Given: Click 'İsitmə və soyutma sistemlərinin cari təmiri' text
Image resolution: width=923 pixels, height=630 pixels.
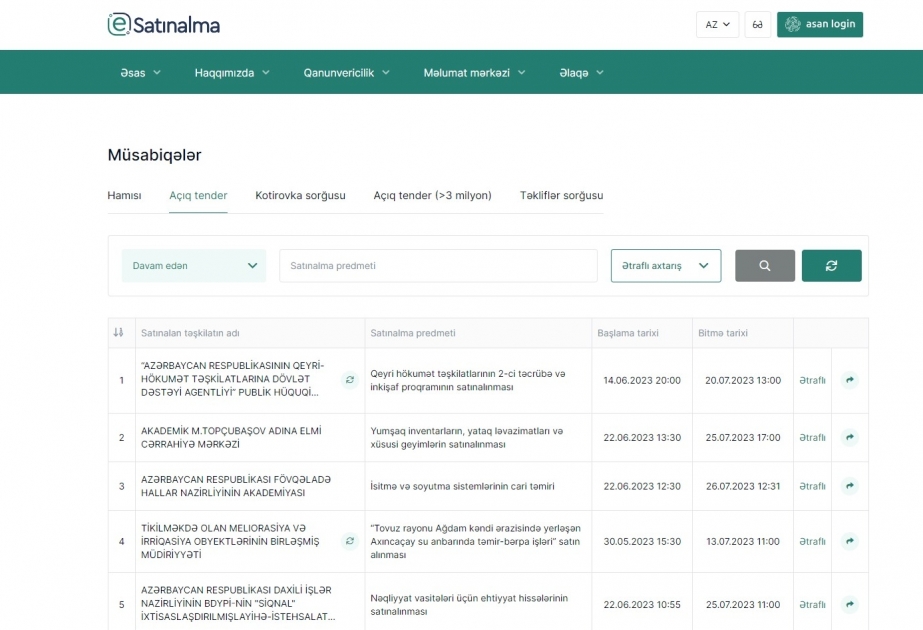Looking at the screenshot, I should pos(462,486).
